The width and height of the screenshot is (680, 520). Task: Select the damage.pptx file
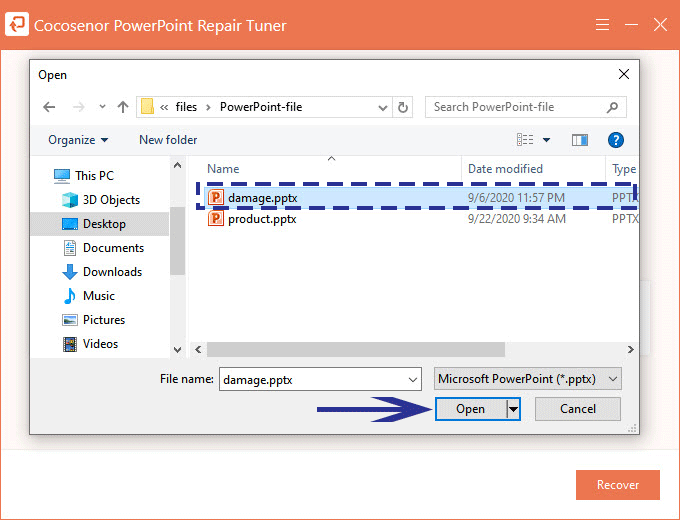click(x=421, y=198)
